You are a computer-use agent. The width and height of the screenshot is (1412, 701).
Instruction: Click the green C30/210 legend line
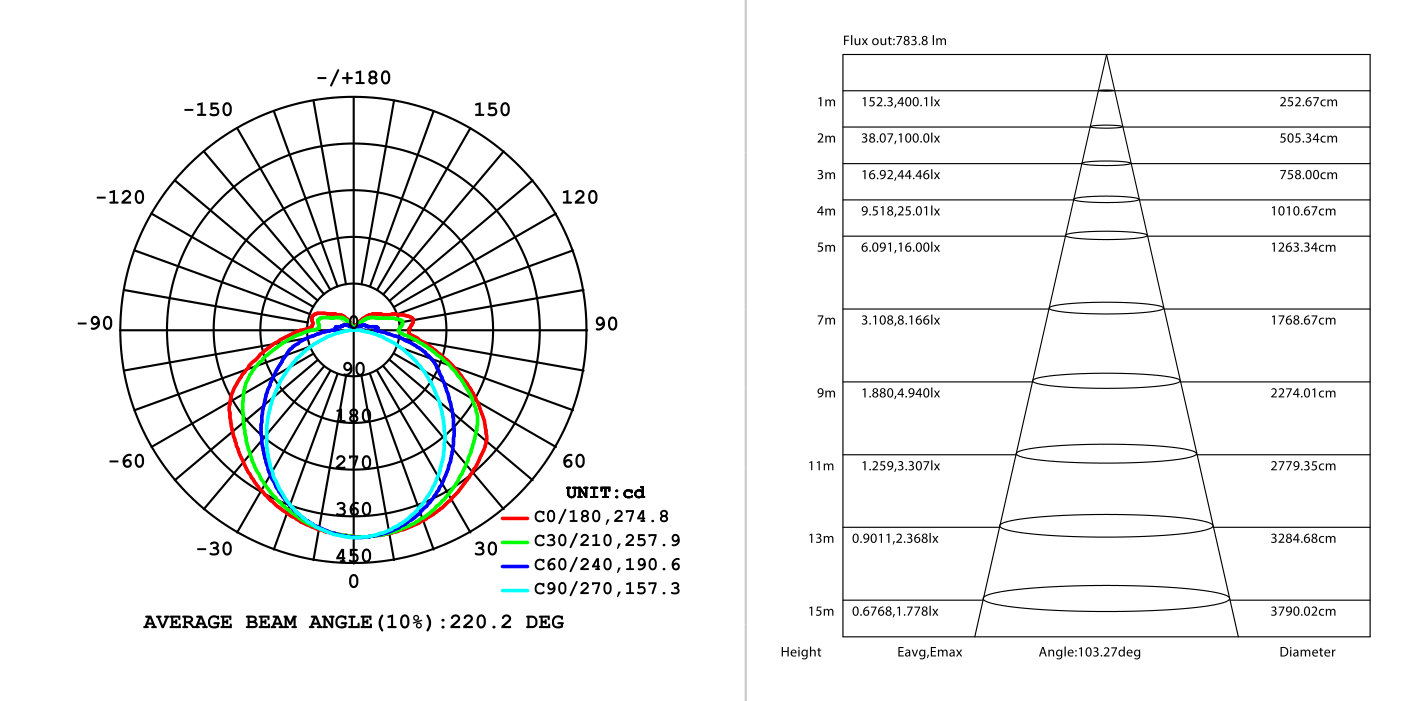[515, 542]
